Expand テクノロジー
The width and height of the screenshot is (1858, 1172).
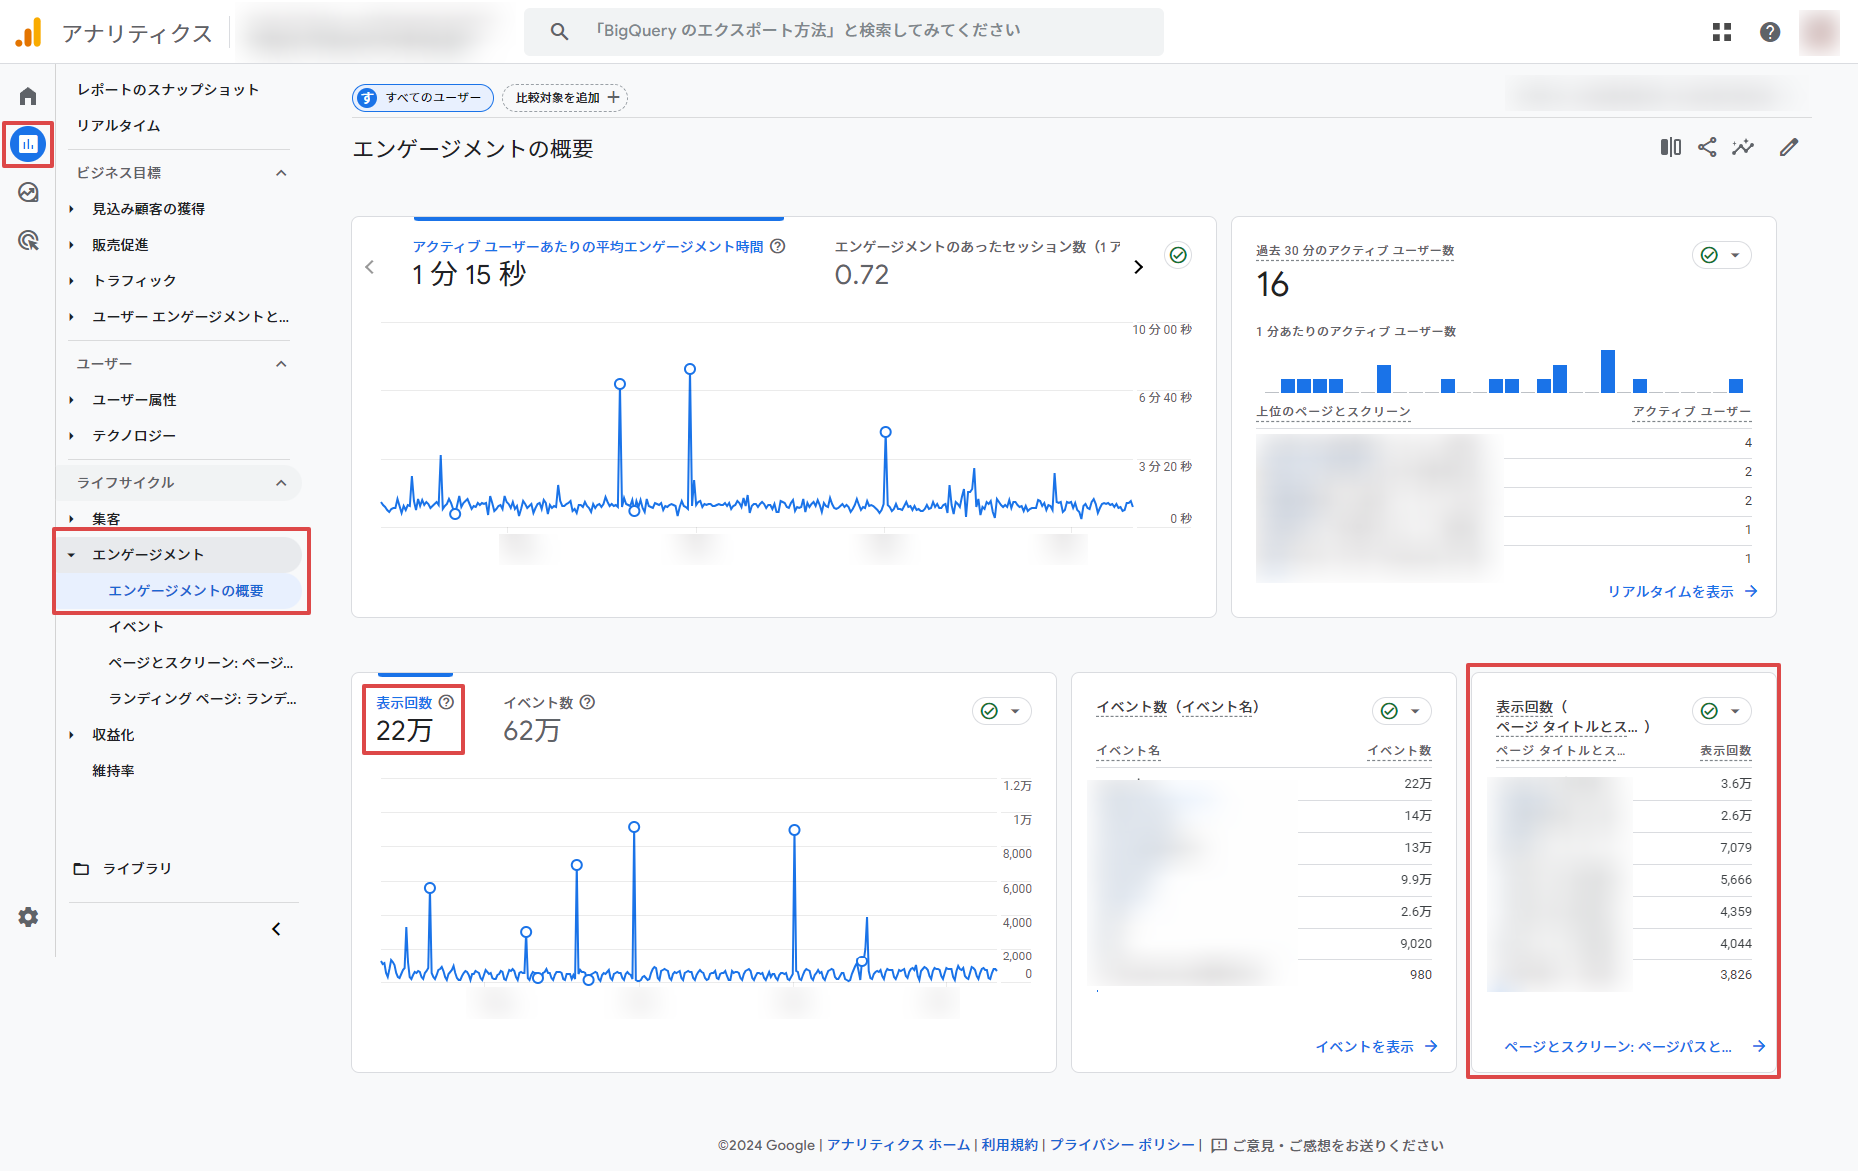[x=72, y=436]
